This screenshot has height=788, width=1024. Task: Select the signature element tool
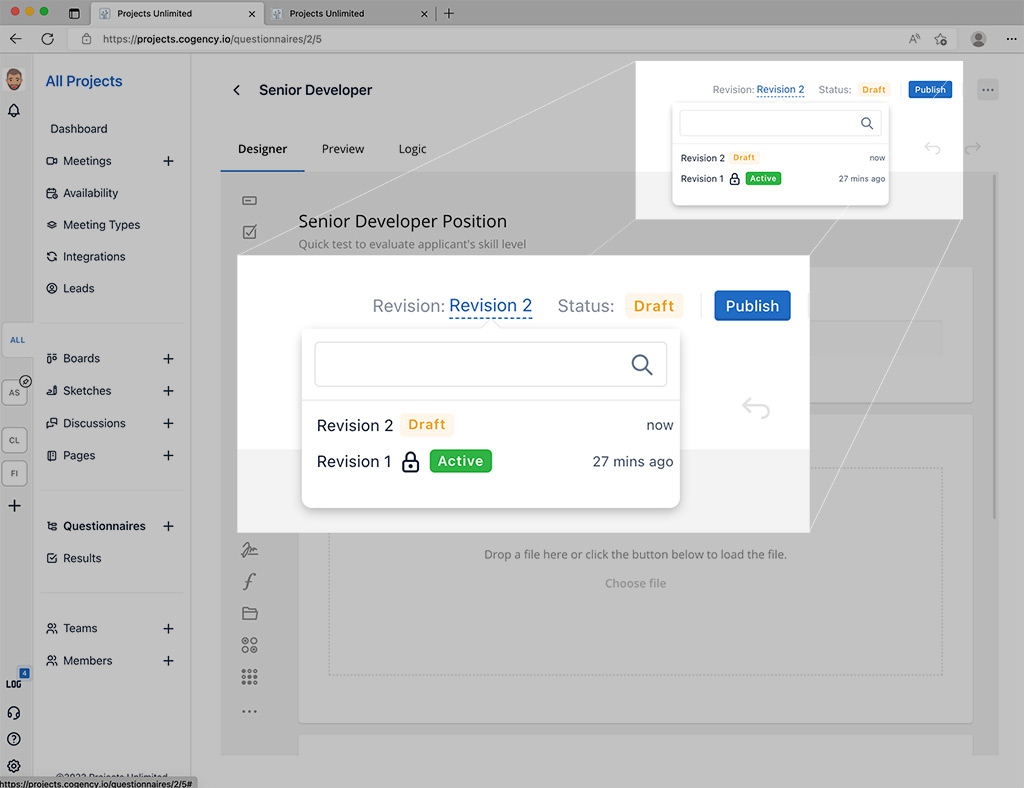249,549
